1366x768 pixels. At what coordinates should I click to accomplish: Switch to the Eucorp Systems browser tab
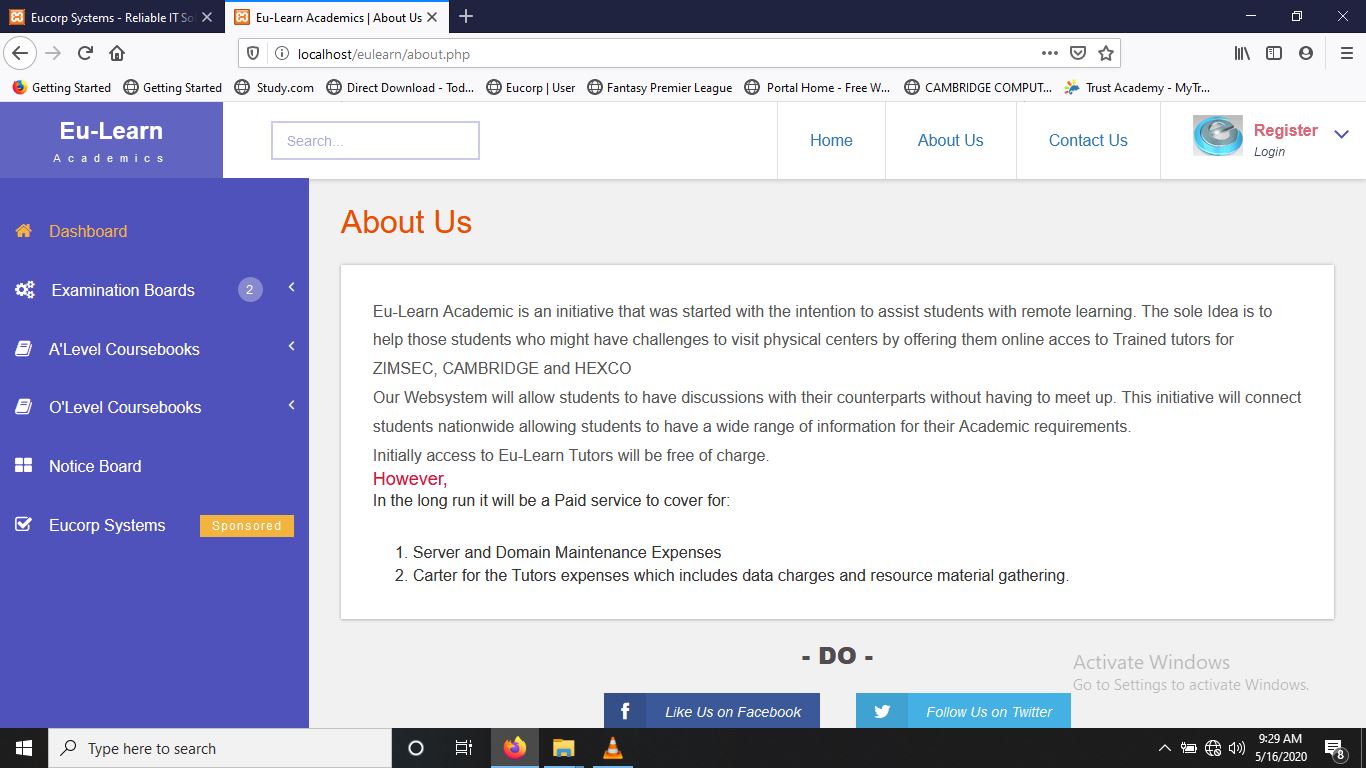[x=110, y=17]
